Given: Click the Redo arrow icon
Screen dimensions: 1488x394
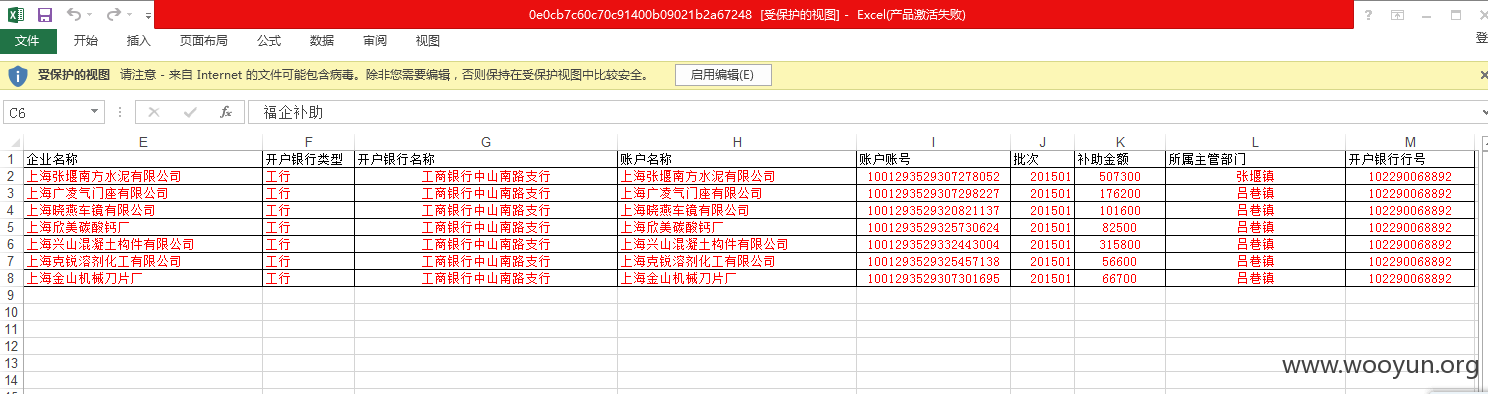Looking at the screenshot, I should pyautogui.click(x=113, y=15).
